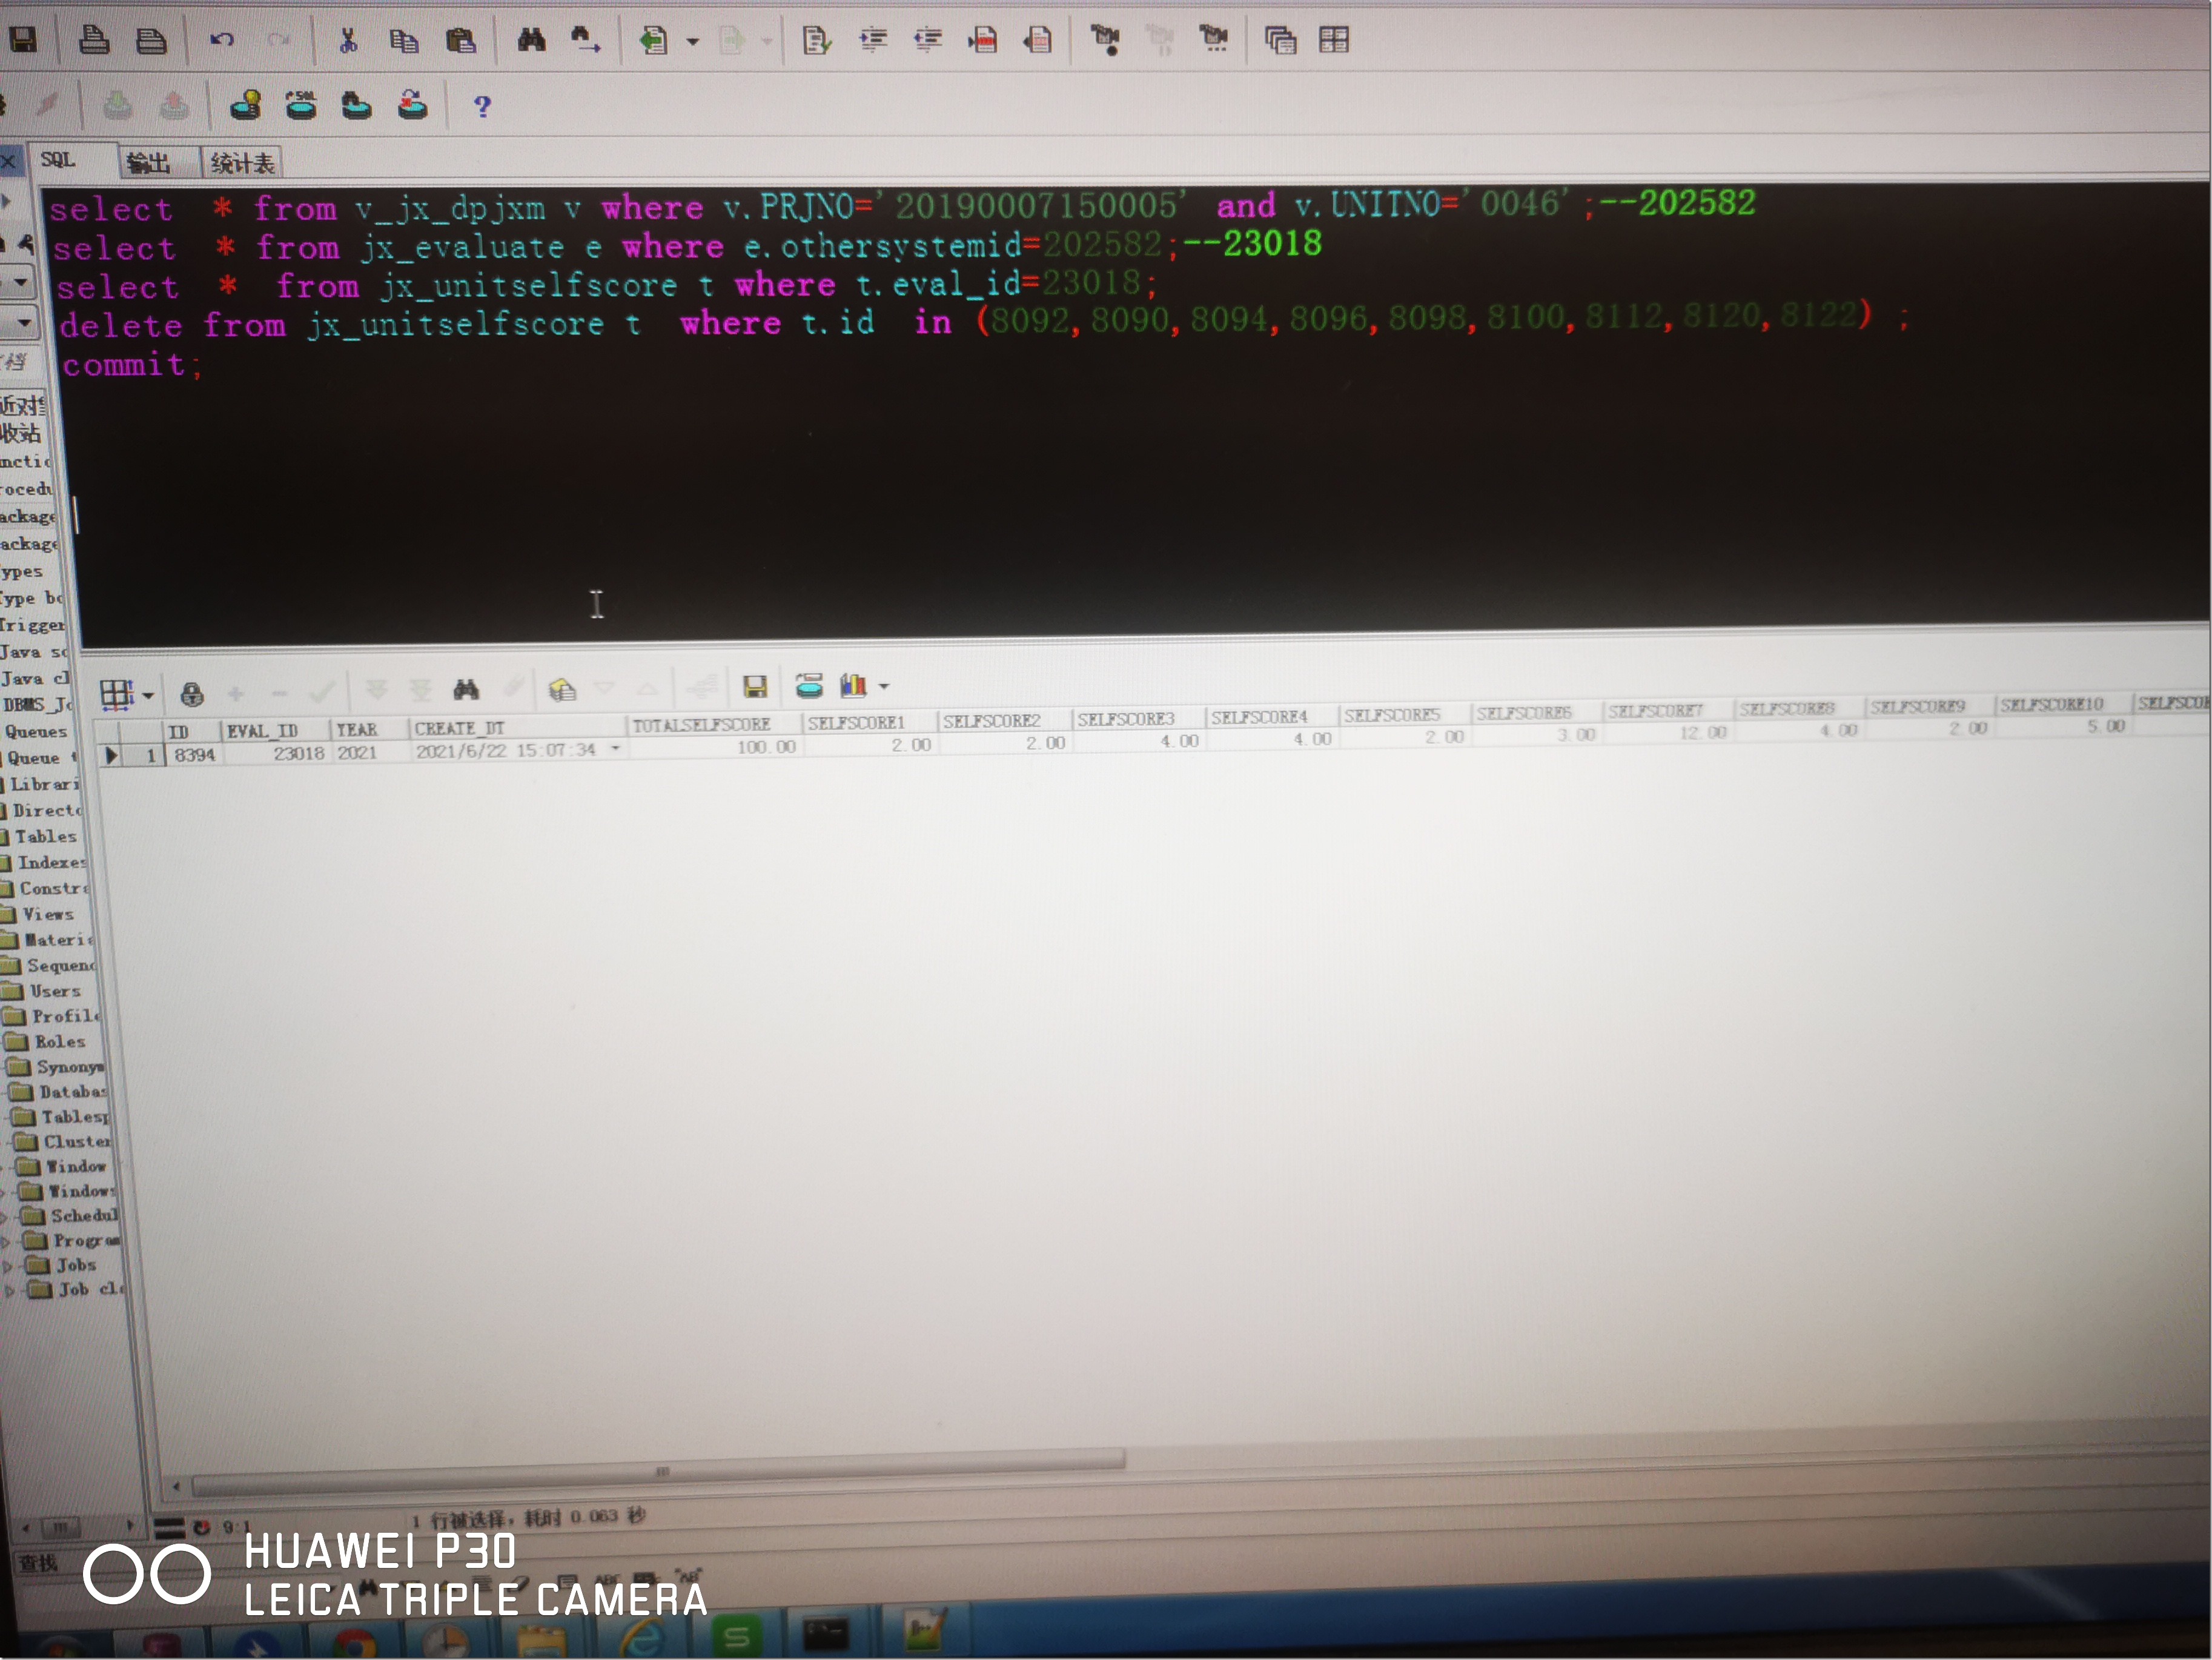Click row 1 selector arrow in grid

pos(111,756)
